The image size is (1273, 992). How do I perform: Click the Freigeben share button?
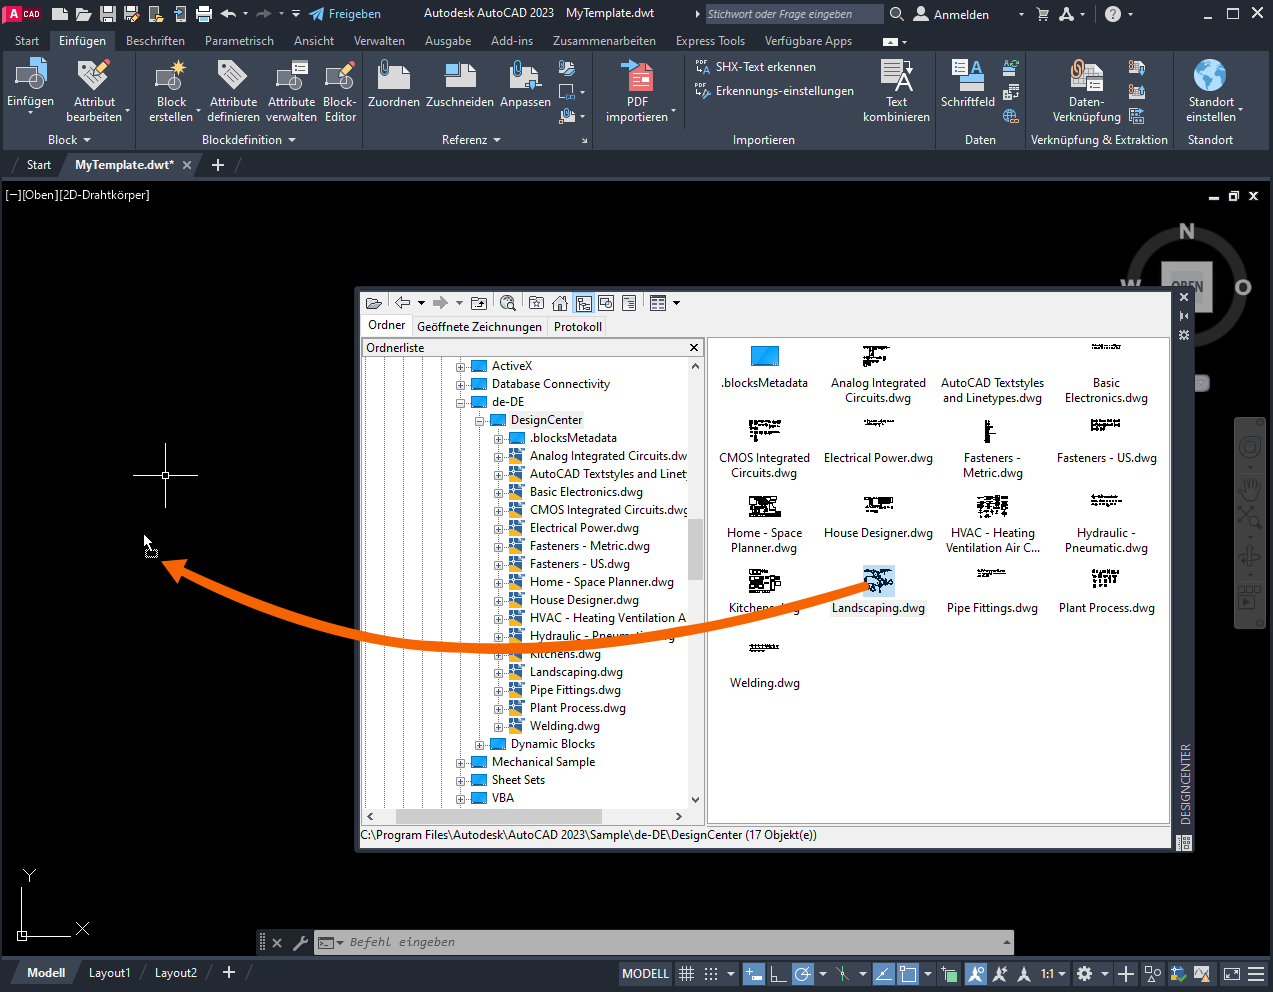click(x=345, y=14)
